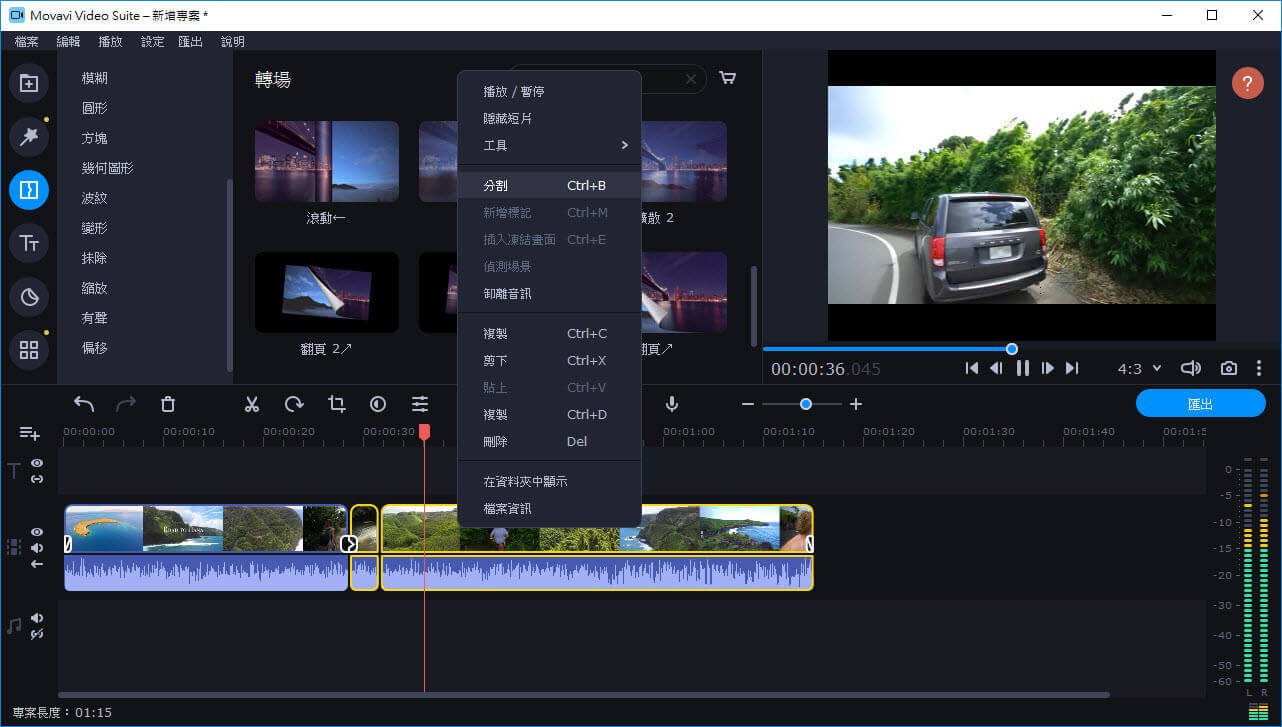The width and height of the screenshot is (1282, 727).
Task: Mute the video track audio
Action: click(37, 548)
